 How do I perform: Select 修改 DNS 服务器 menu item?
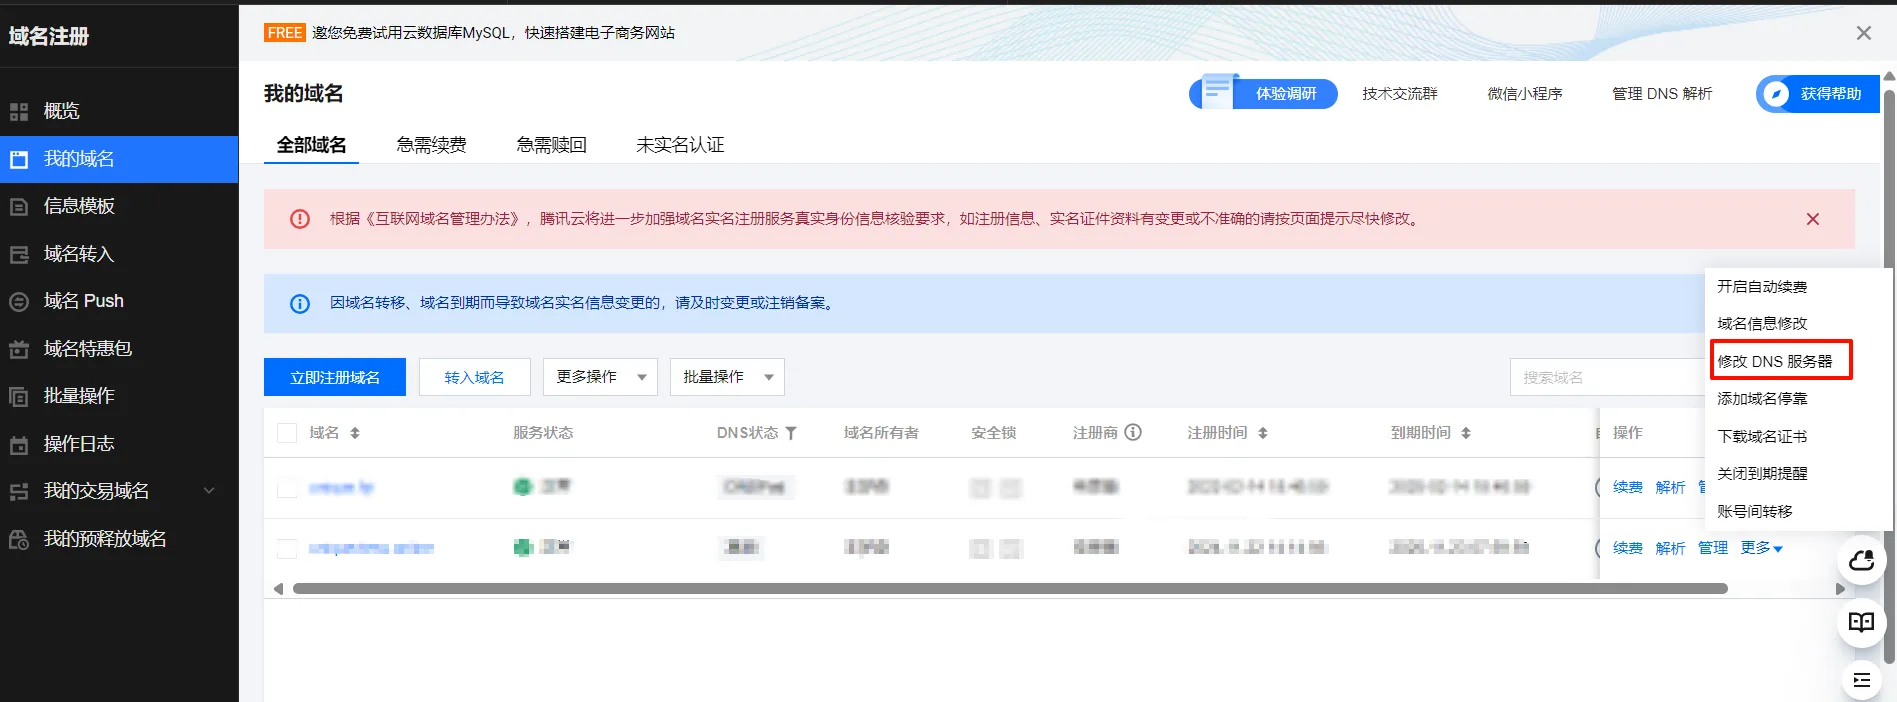(1775, 361)
